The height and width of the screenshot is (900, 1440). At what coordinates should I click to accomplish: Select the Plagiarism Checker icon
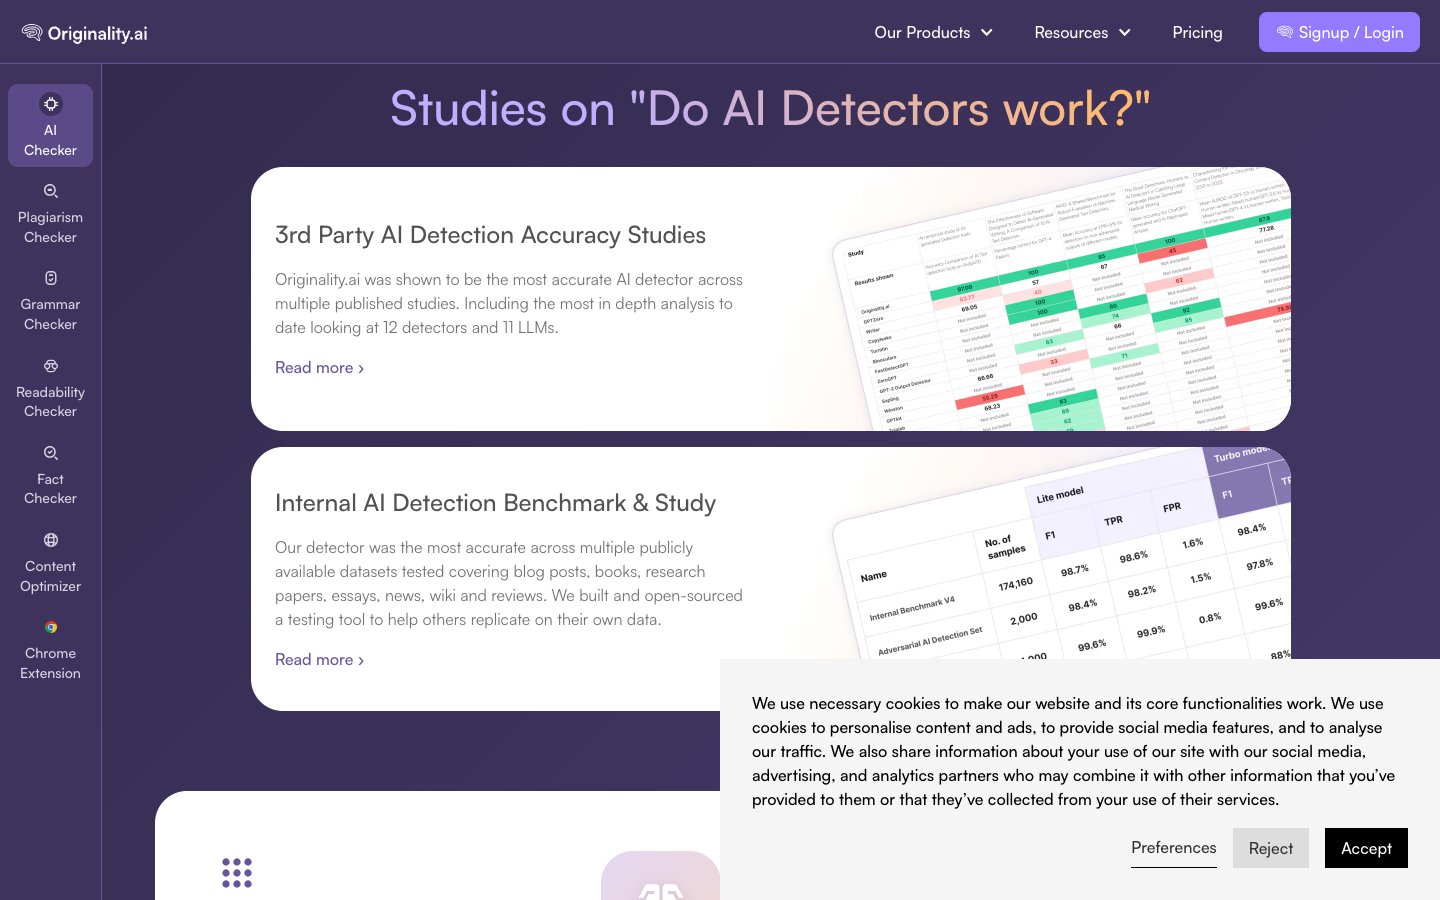(x=50, y=191)
